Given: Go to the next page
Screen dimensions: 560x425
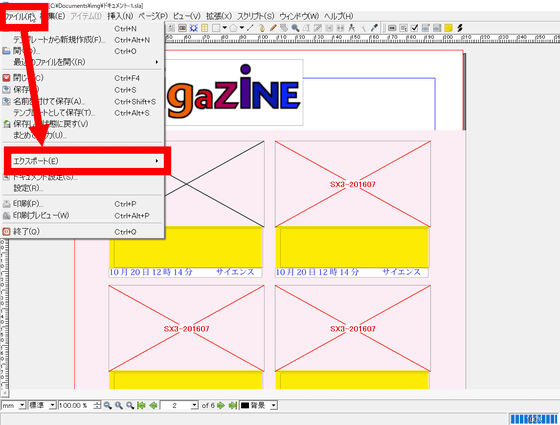Looking at the screenshot, I should [221, 405].
